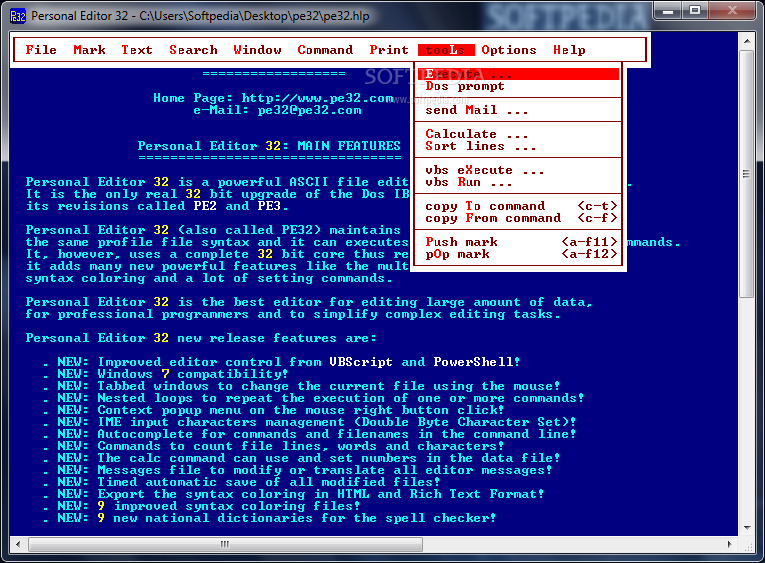Screen dimensions: 765x563
Task: Minimize the Personal Editor 32 window
Action: coord(668,11)
